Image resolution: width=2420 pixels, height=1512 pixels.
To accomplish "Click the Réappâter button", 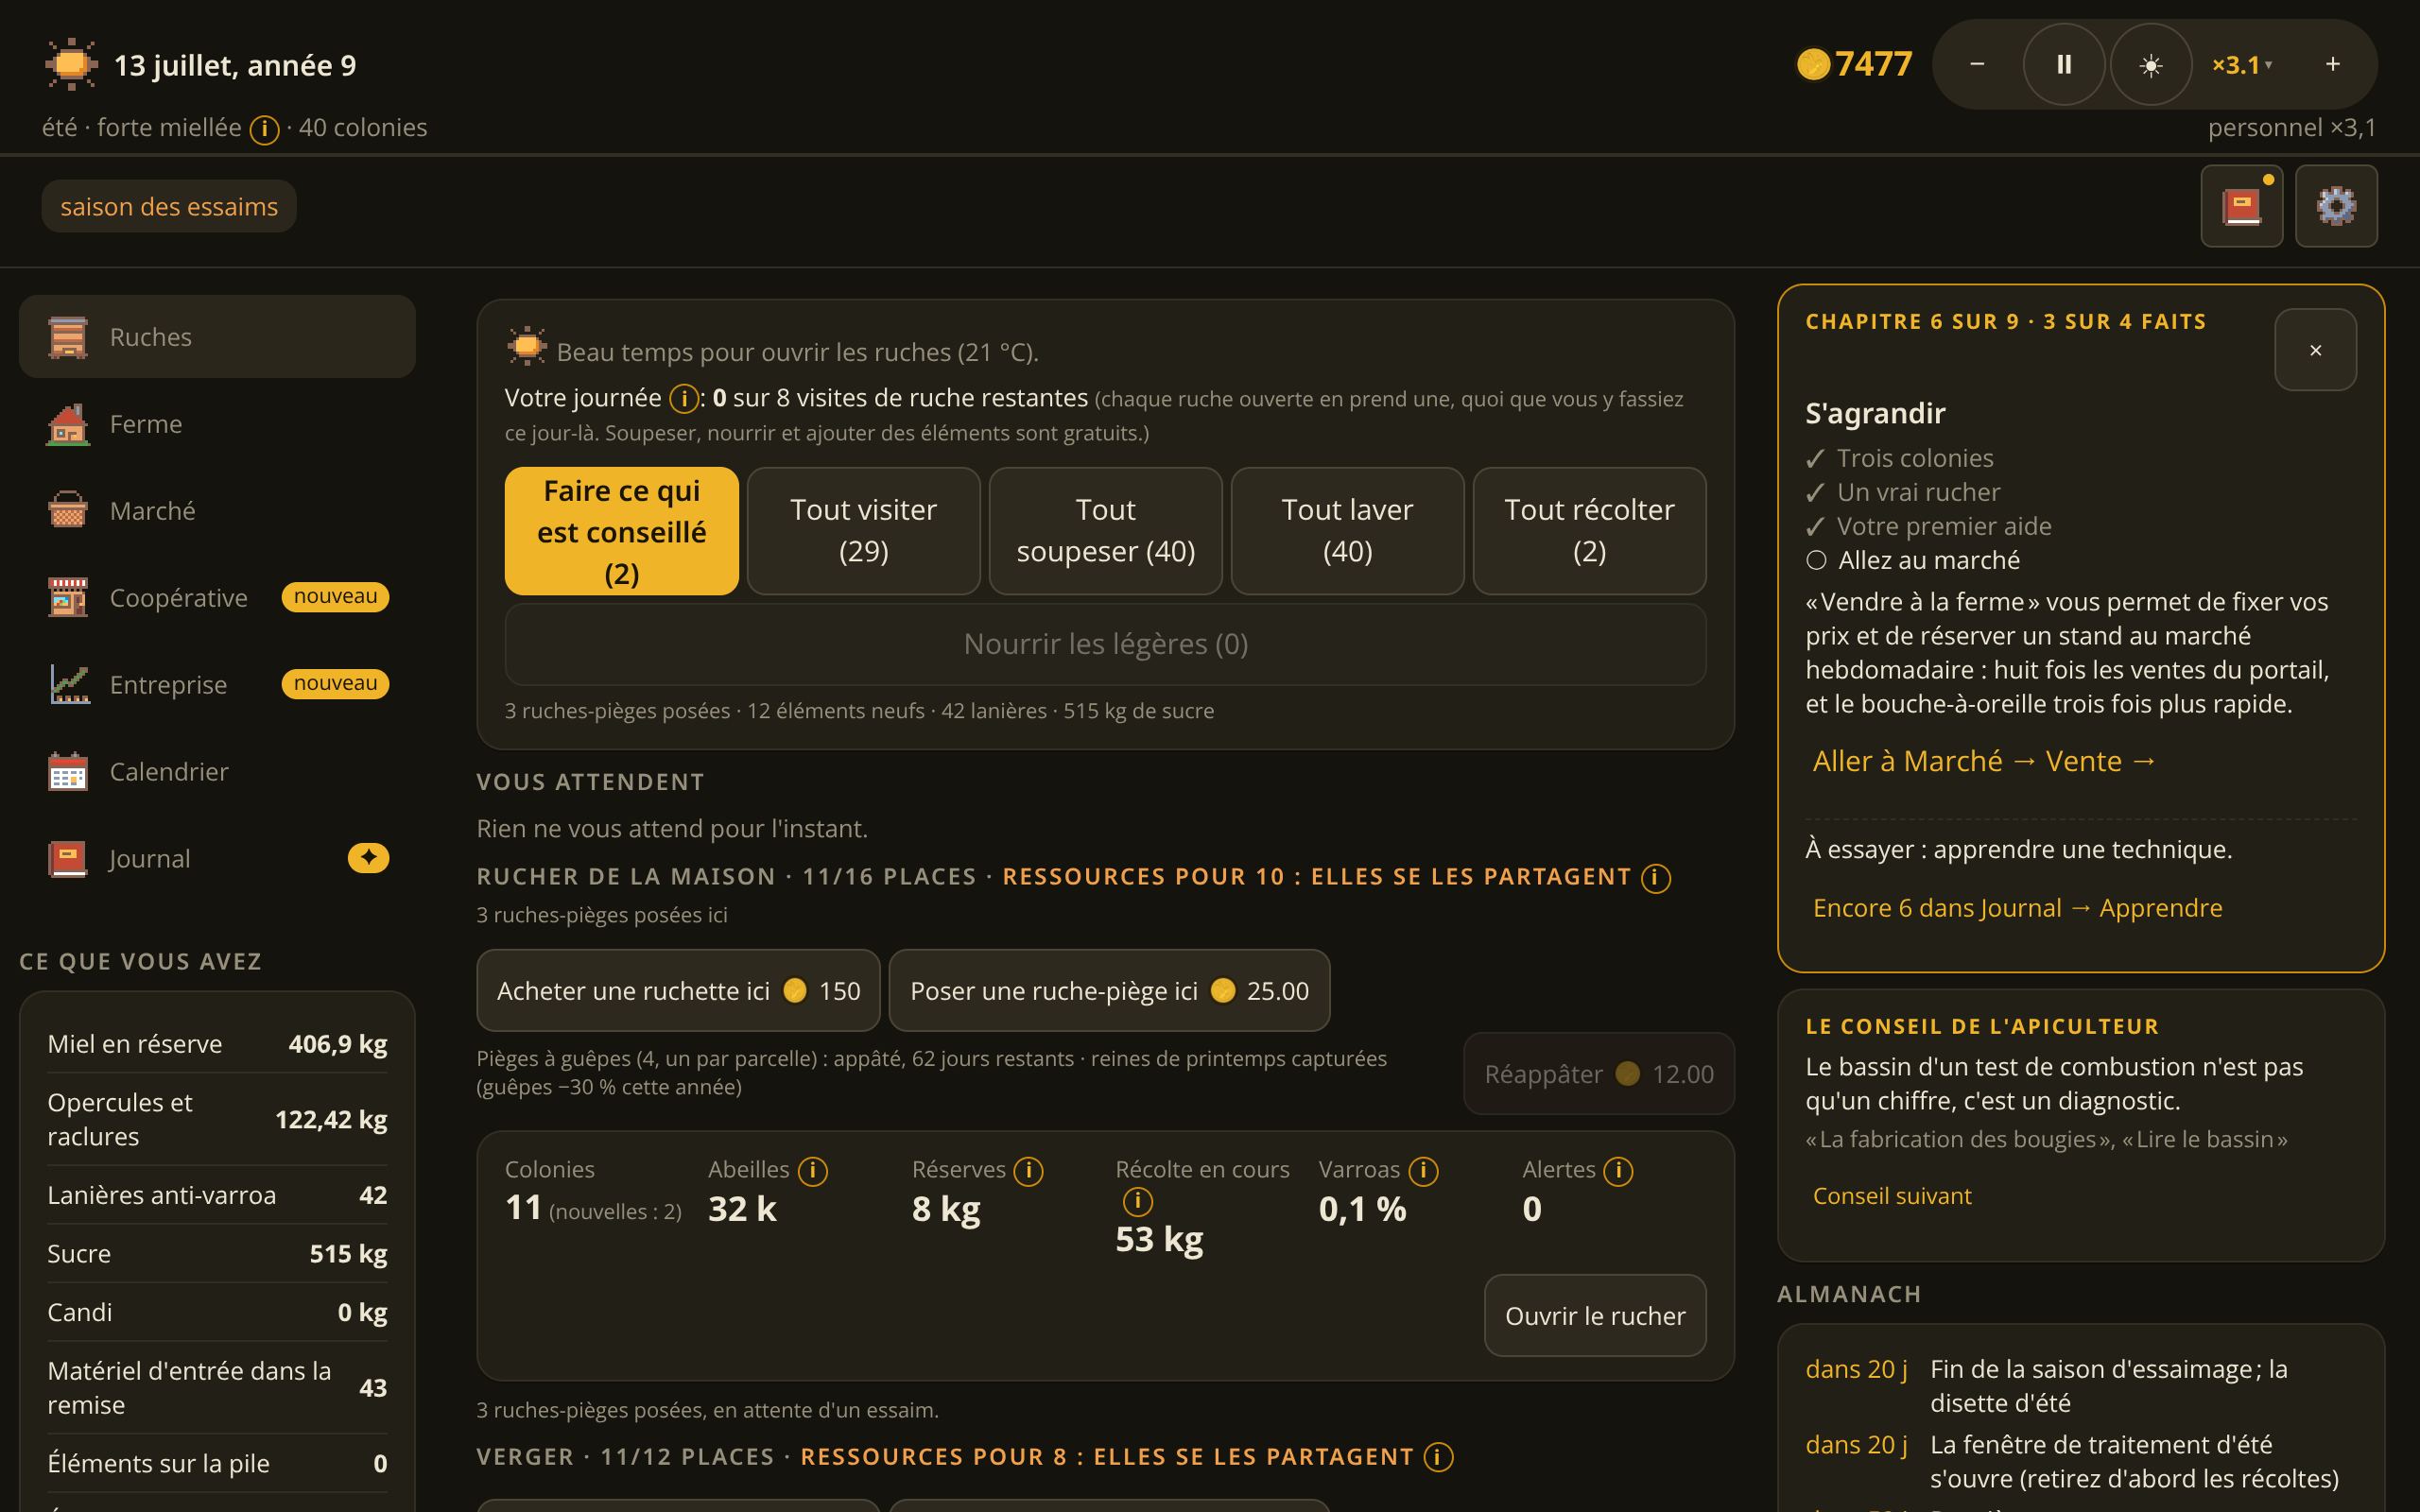I will point(1599,1074).
